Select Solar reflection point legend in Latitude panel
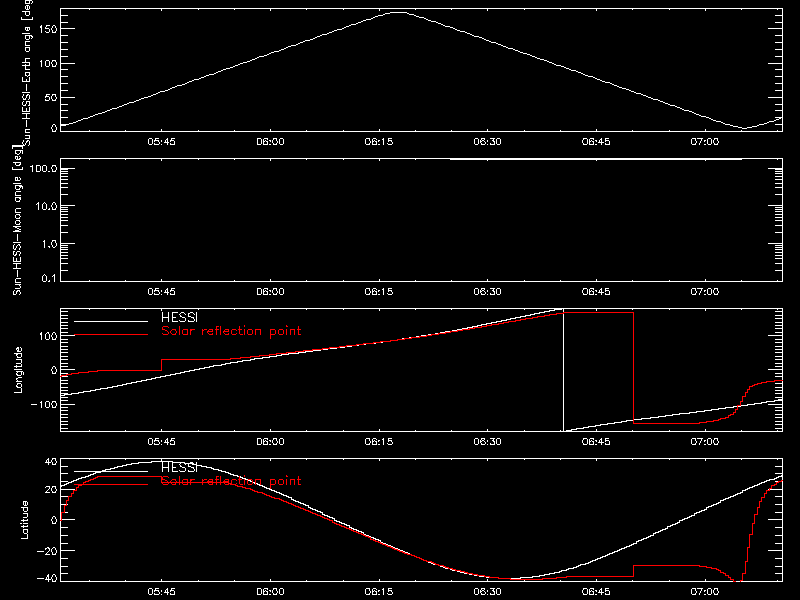Screen dimensions: 800x600 pyautogui.click(x=231, y=481)
